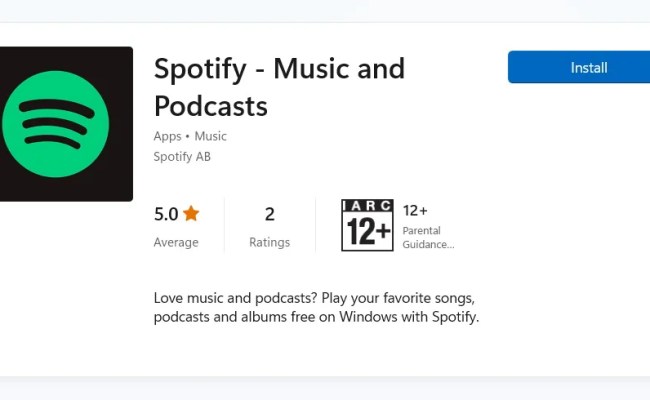Click the green Spotify circle in the logo
650x400 pixels.
point(56,124)
